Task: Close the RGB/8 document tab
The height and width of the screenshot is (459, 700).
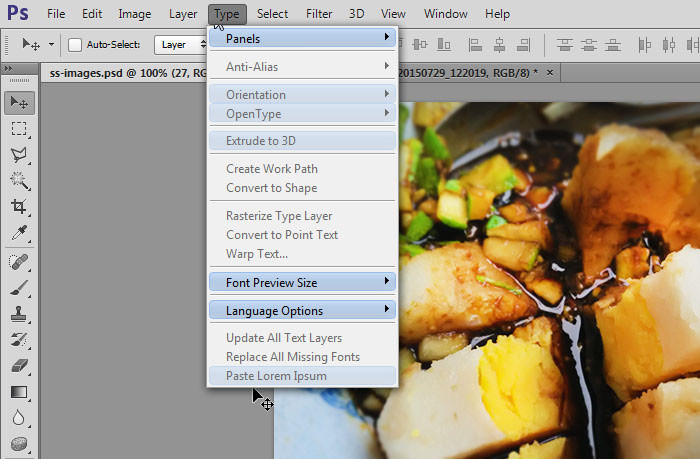Action: point(549,73)
